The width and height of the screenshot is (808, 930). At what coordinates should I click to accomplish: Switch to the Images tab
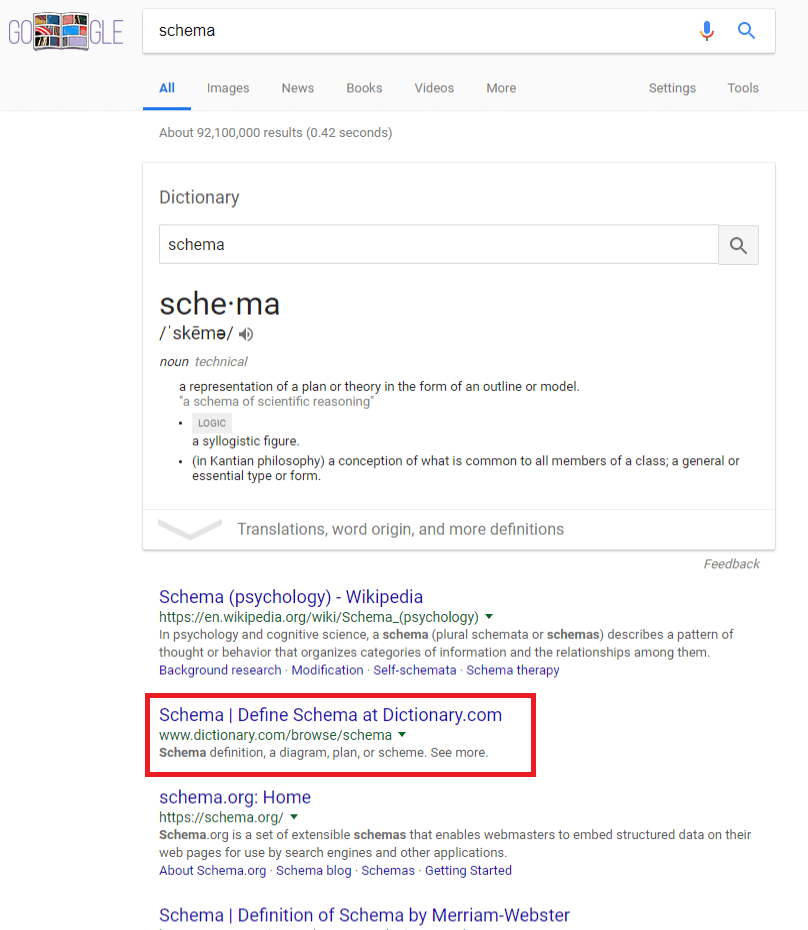[x=228, y=88]
